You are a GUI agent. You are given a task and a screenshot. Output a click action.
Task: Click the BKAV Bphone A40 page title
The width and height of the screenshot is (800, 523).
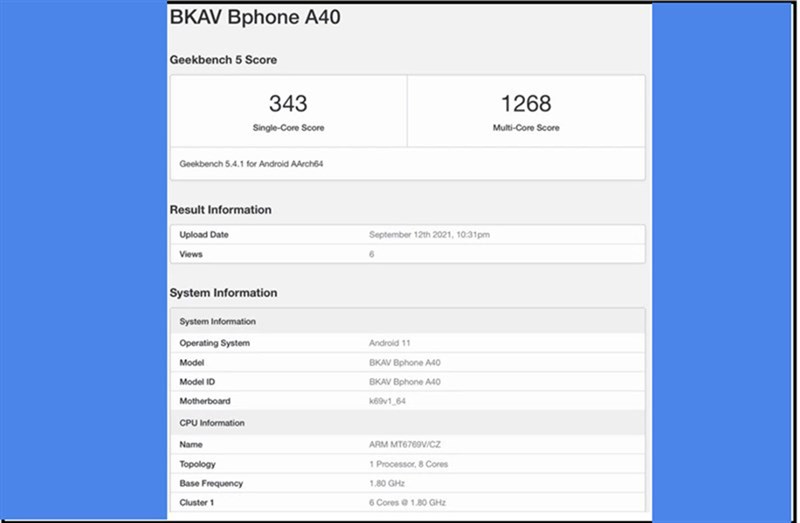pyautogui.click(x=255, y=17)
